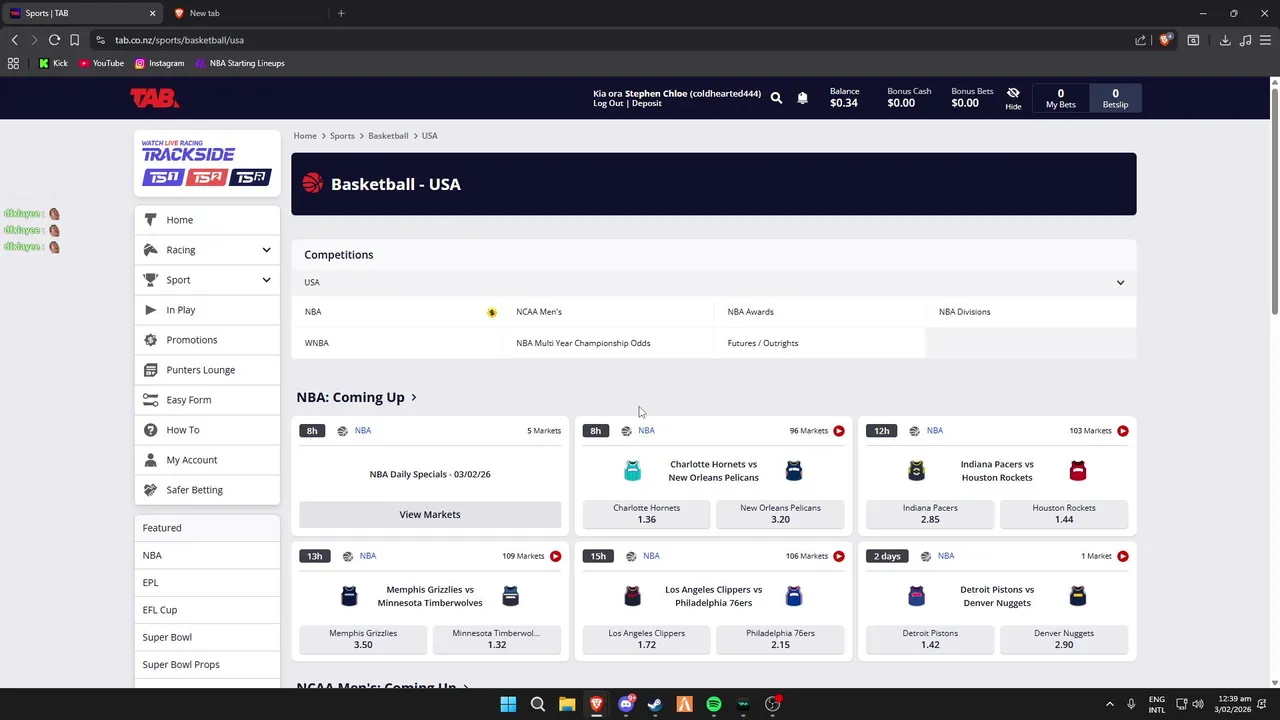Bet Philadelphia 76ers at 2.15
The height and width of the screenshot is (720, 1280).
point(780,639)
